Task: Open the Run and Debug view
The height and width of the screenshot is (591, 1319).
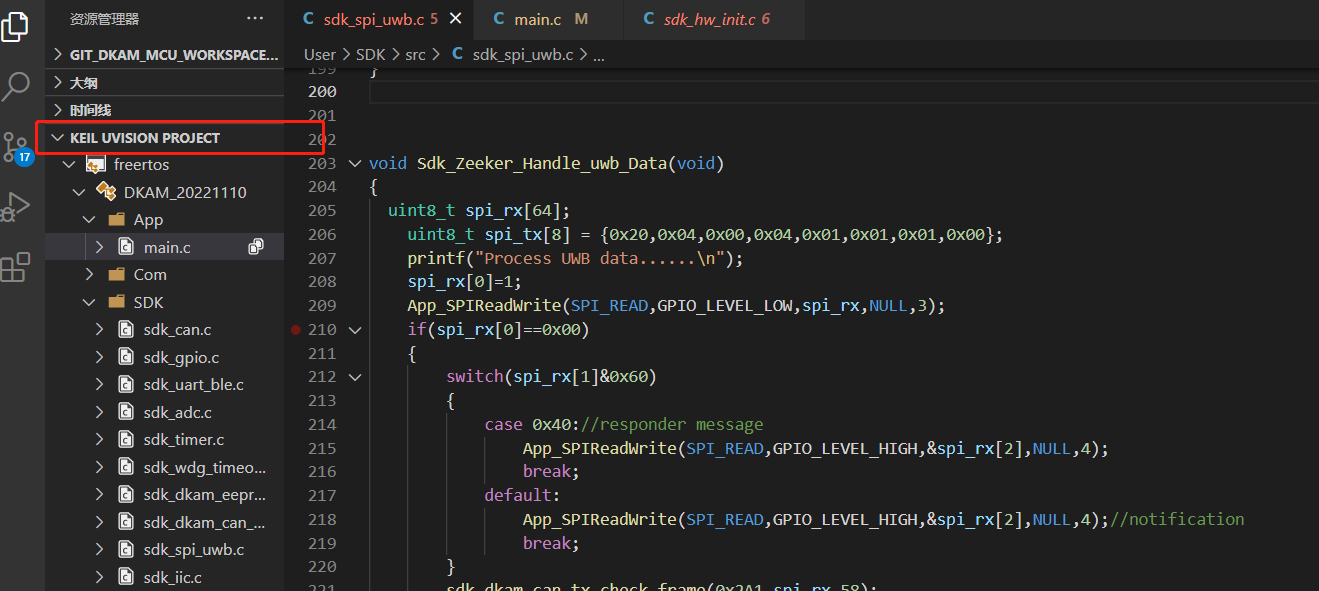Action: [x=16, y=207]
